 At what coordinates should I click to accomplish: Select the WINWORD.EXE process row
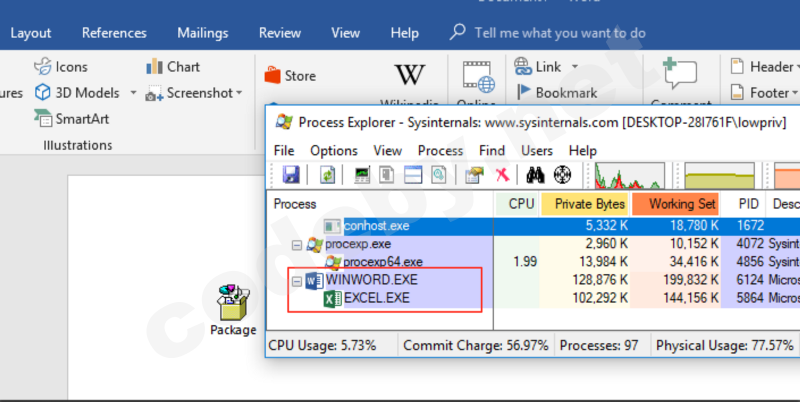[533, 280]
